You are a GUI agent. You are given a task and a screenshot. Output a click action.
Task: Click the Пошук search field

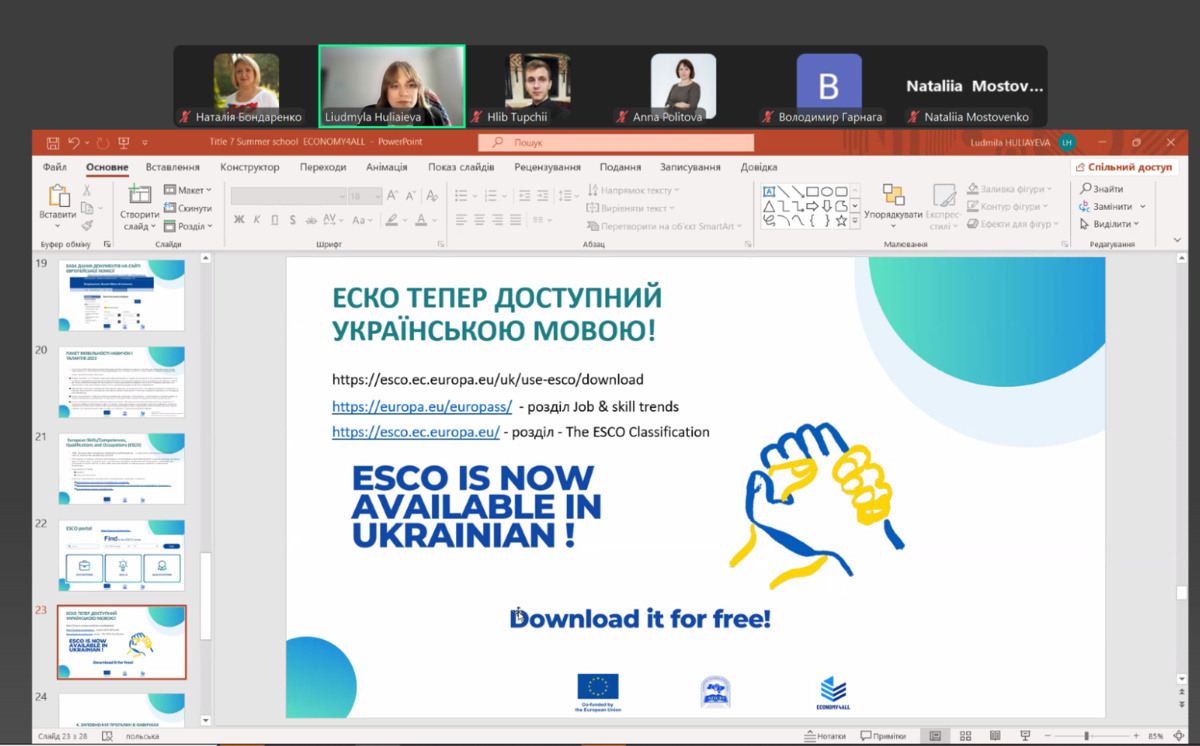click(x=616, y=143)
